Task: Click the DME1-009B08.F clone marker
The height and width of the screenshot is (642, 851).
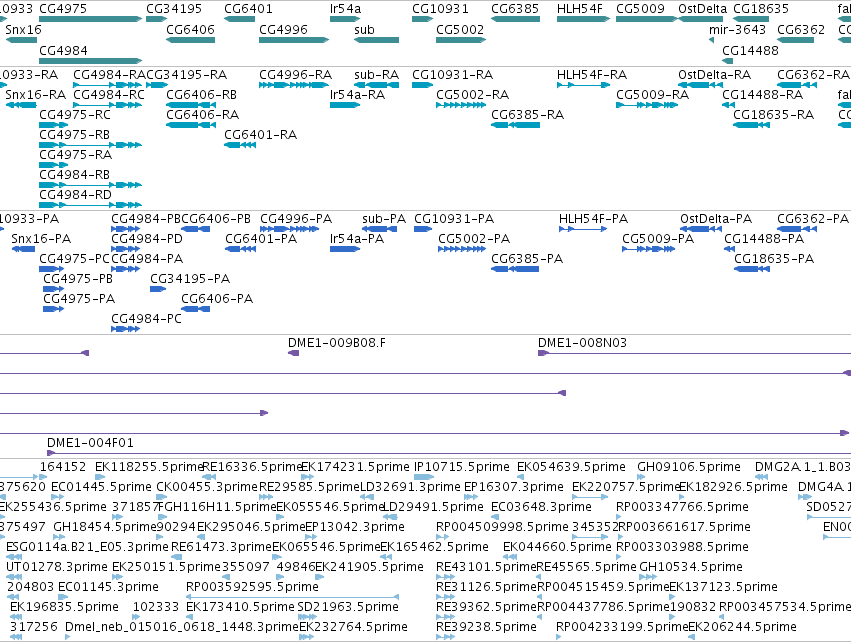Action: point(293,353)
